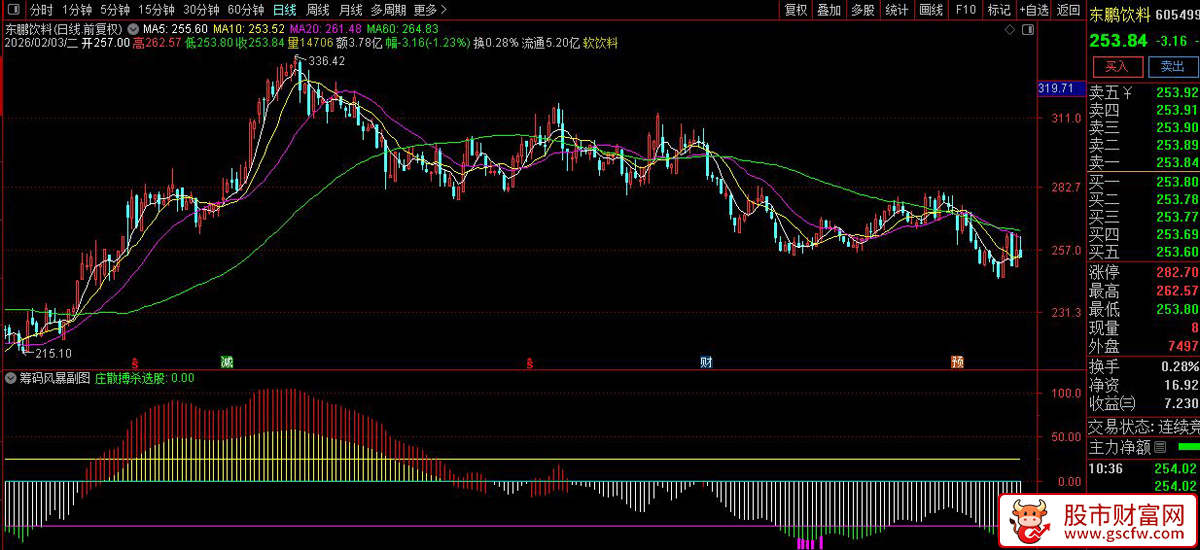
Task: Click the 336.42 high price marker
Action: [326, 61]
